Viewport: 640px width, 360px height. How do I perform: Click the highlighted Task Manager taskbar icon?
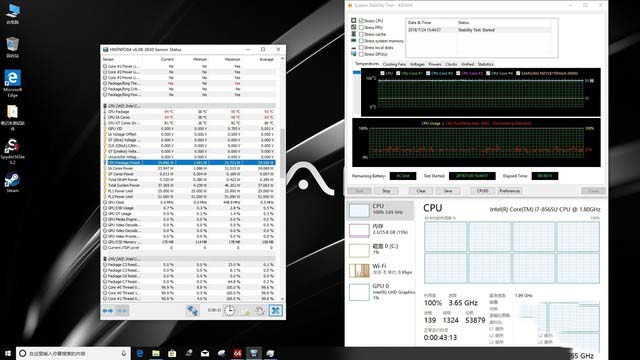[x=254, y=353]
